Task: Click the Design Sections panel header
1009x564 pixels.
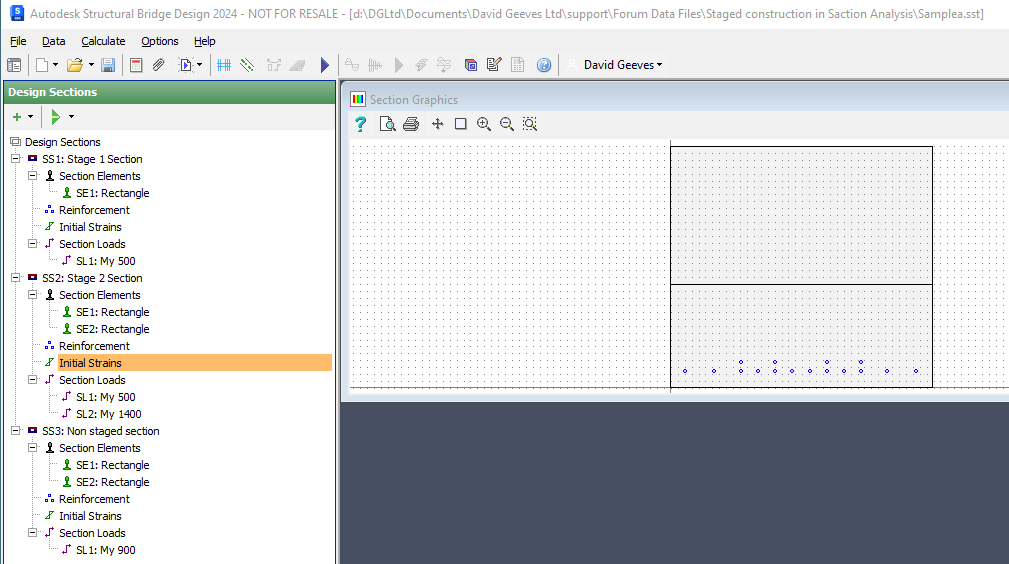Action: [170, 92]
